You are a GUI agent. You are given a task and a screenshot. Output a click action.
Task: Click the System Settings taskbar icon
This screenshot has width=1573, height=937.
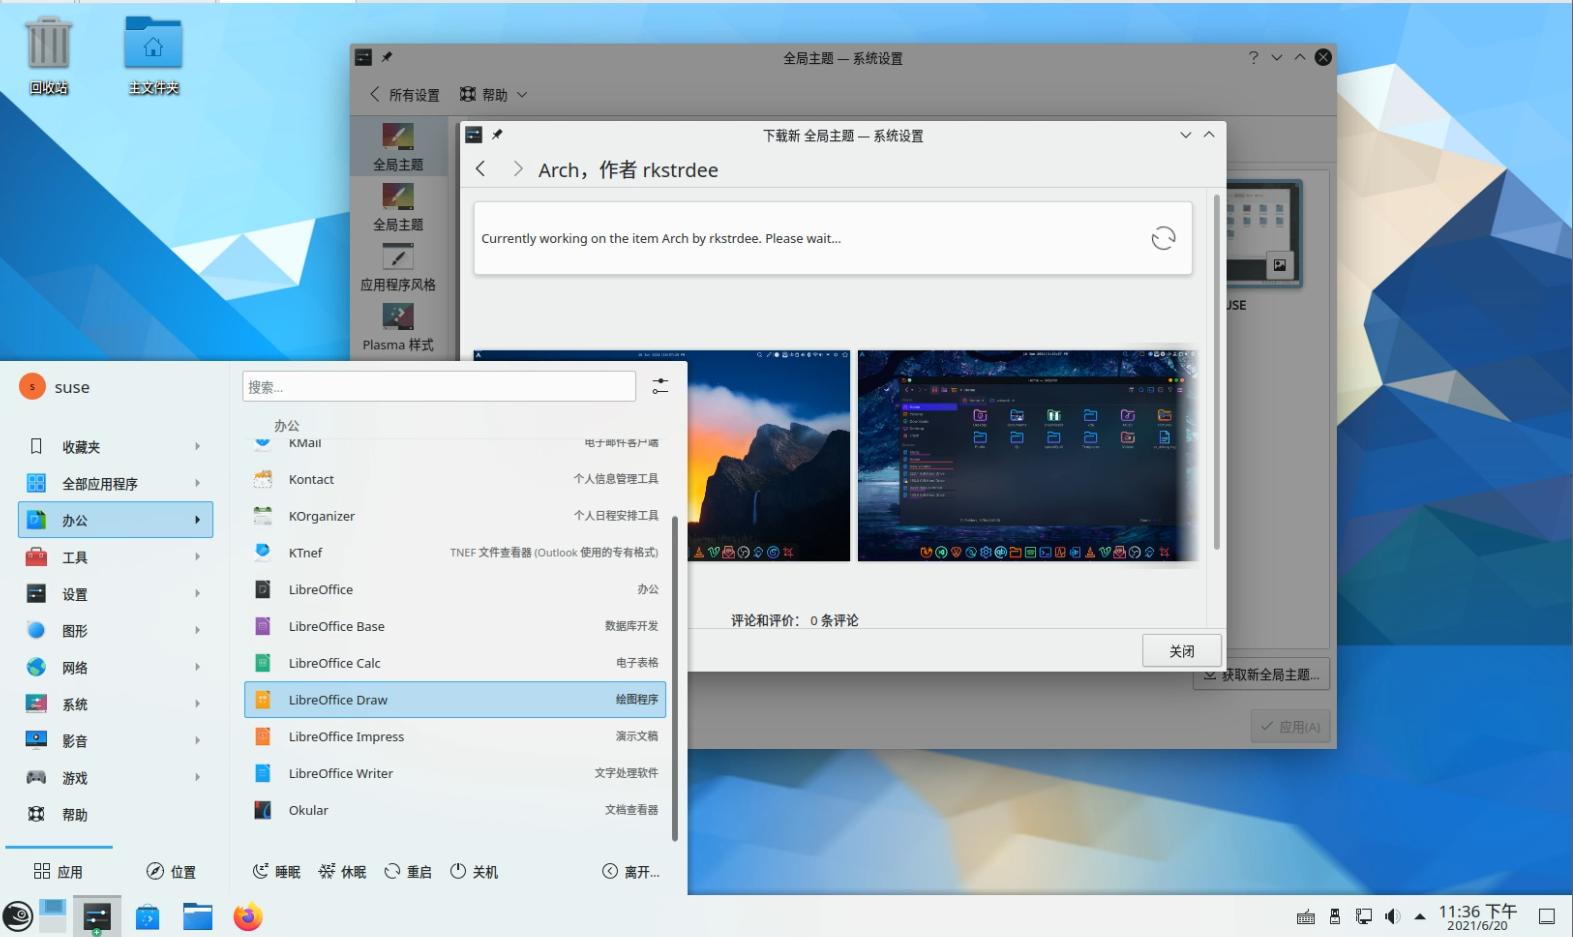tap(97, 916)
